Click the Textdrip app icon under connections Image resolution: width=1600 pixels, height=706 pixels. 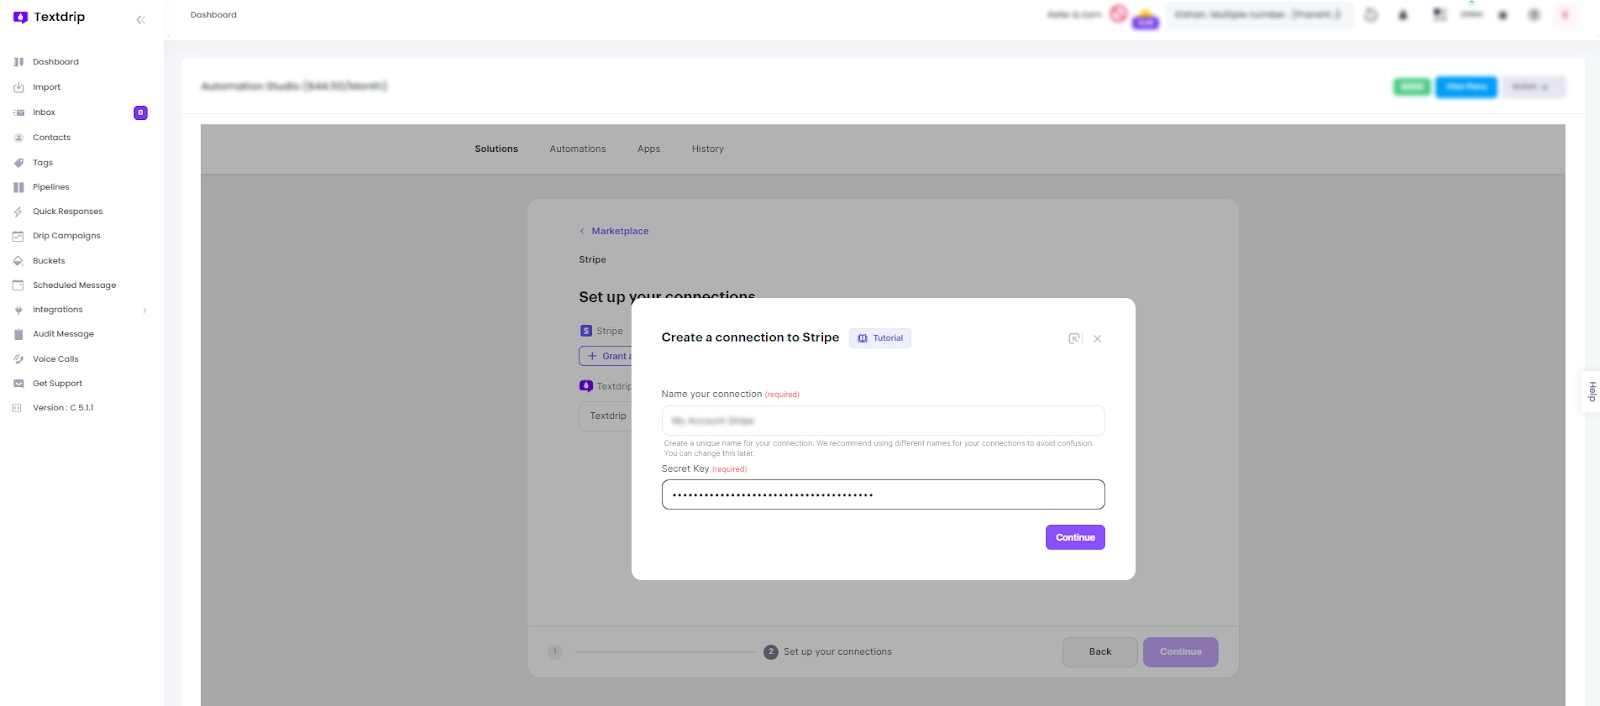[x=586, y=386]
